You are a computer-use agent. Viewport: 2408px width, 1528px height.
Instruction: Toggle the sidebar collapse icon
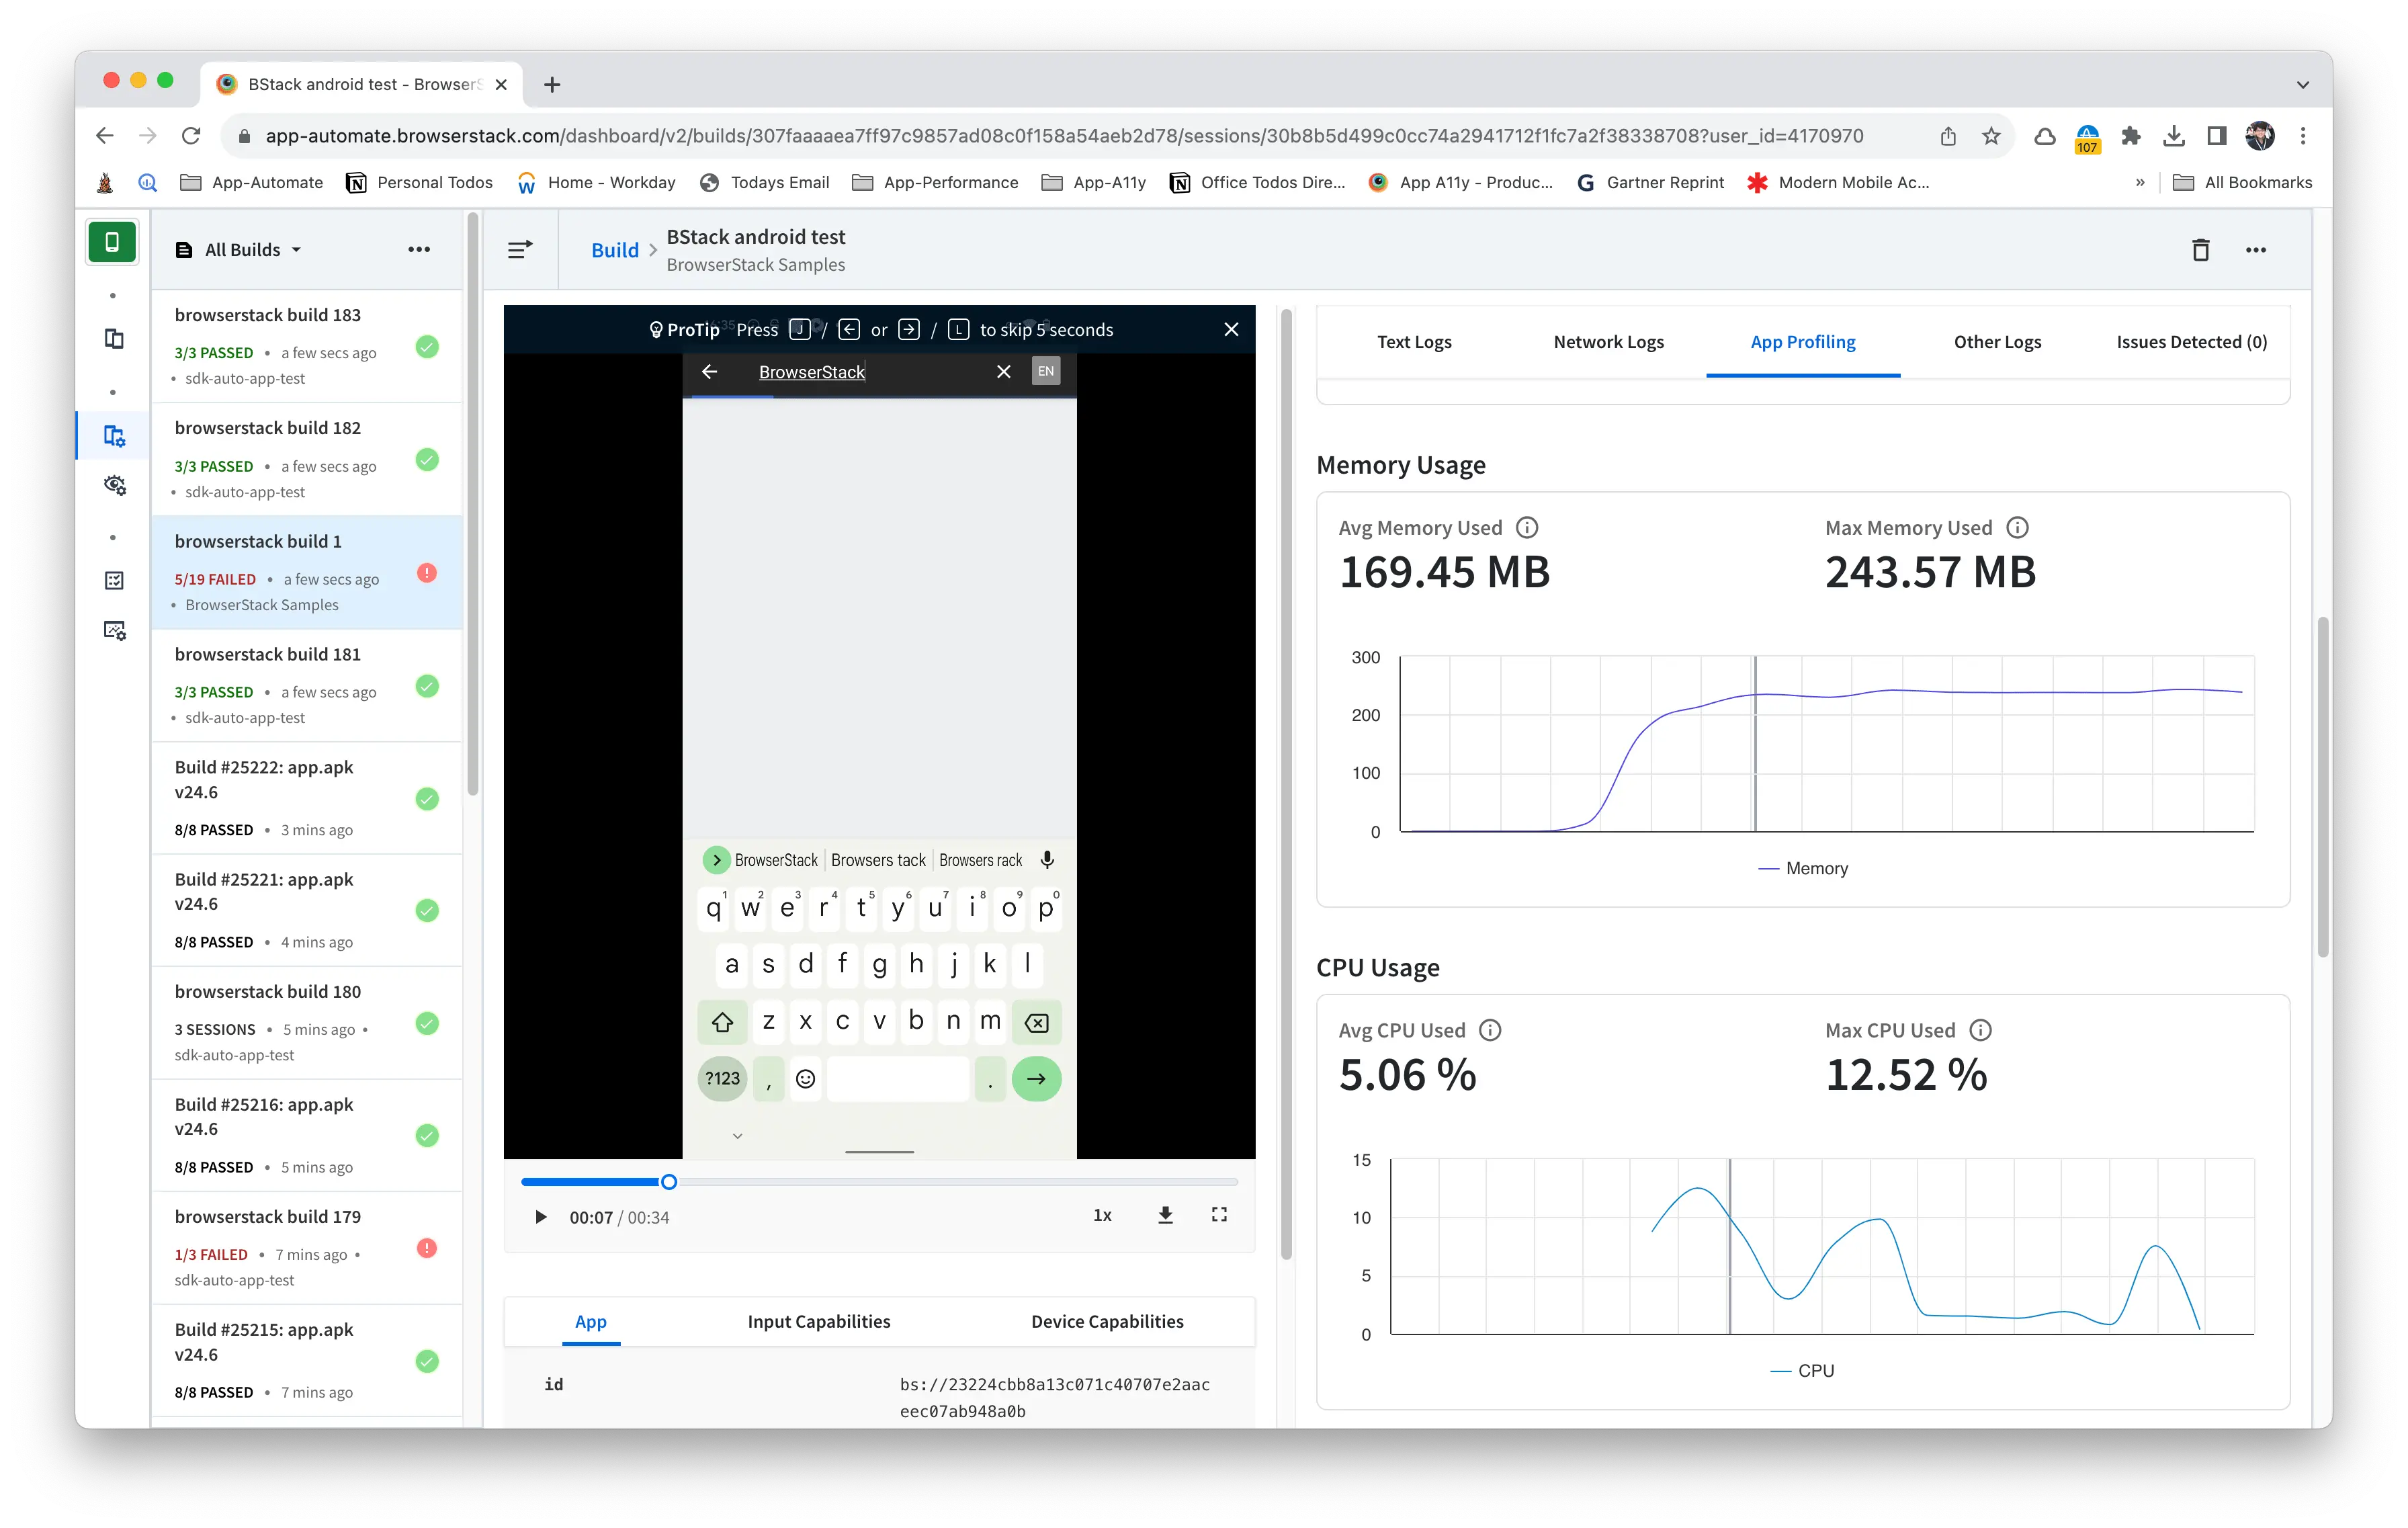click(x=520, y=250)
